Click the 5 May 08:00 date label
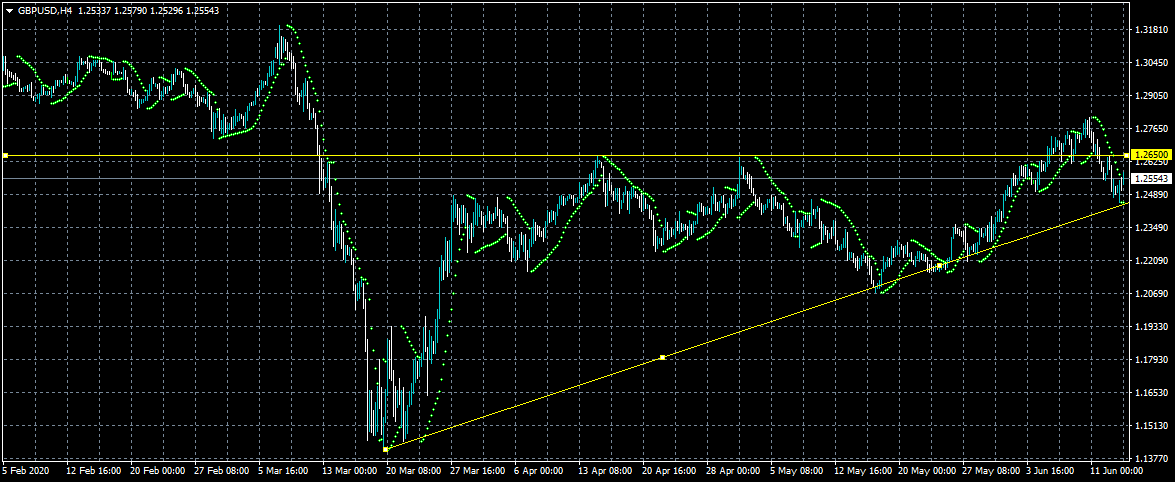This screenshot has width=1175, height=482. [x=797, y=472]
